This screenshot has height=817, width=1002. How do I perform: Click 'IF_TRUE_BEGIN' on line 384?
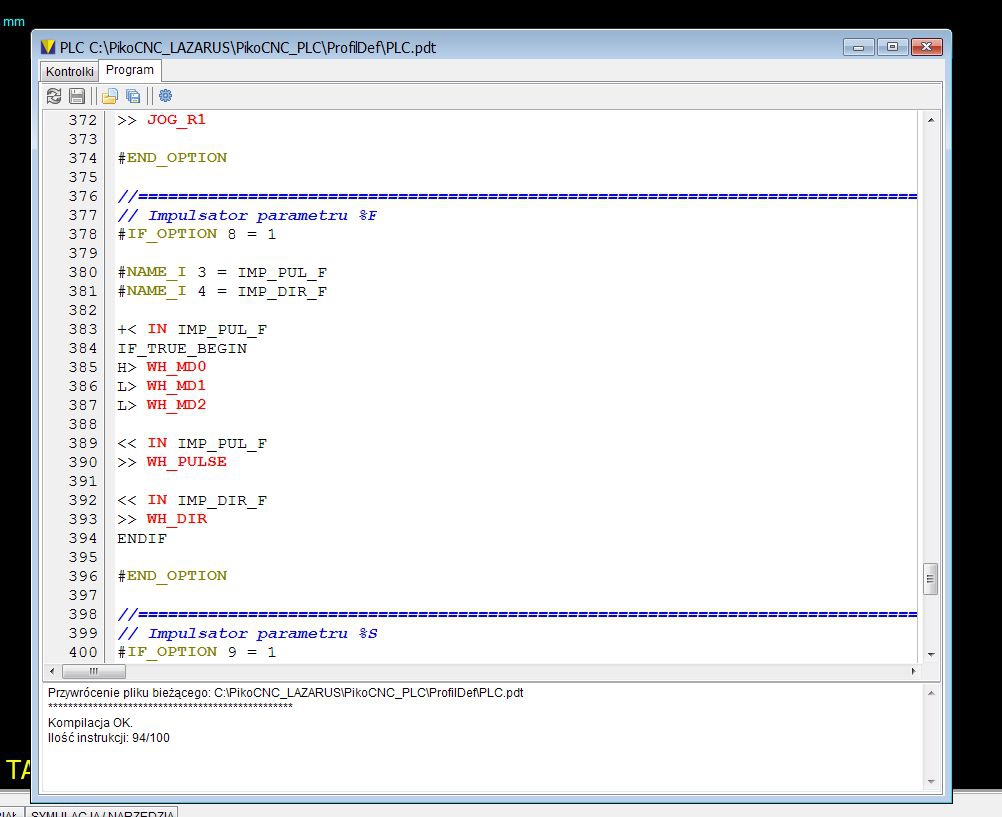(182, 348)
